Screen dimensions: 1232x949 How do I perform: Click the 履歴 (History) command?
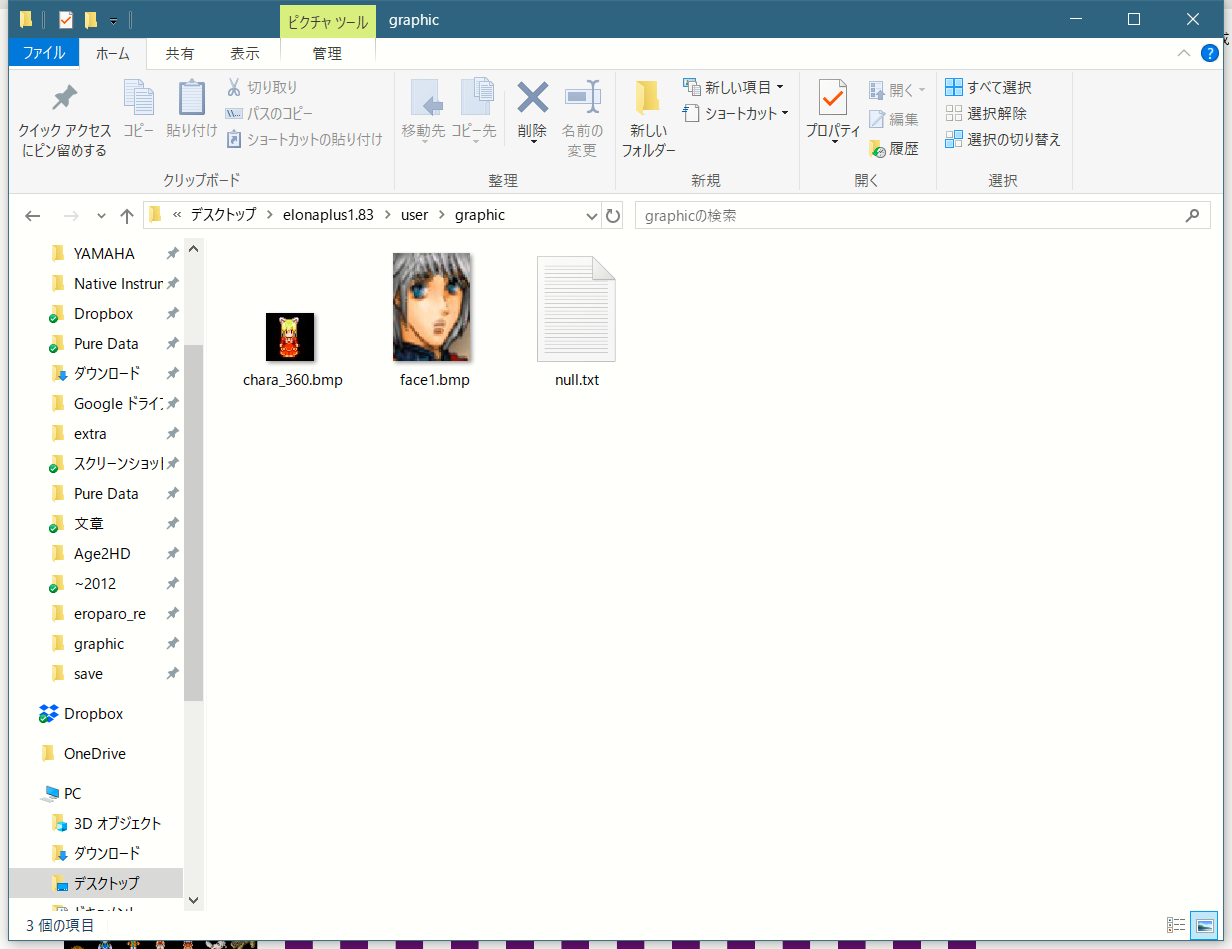click(894, 148)
